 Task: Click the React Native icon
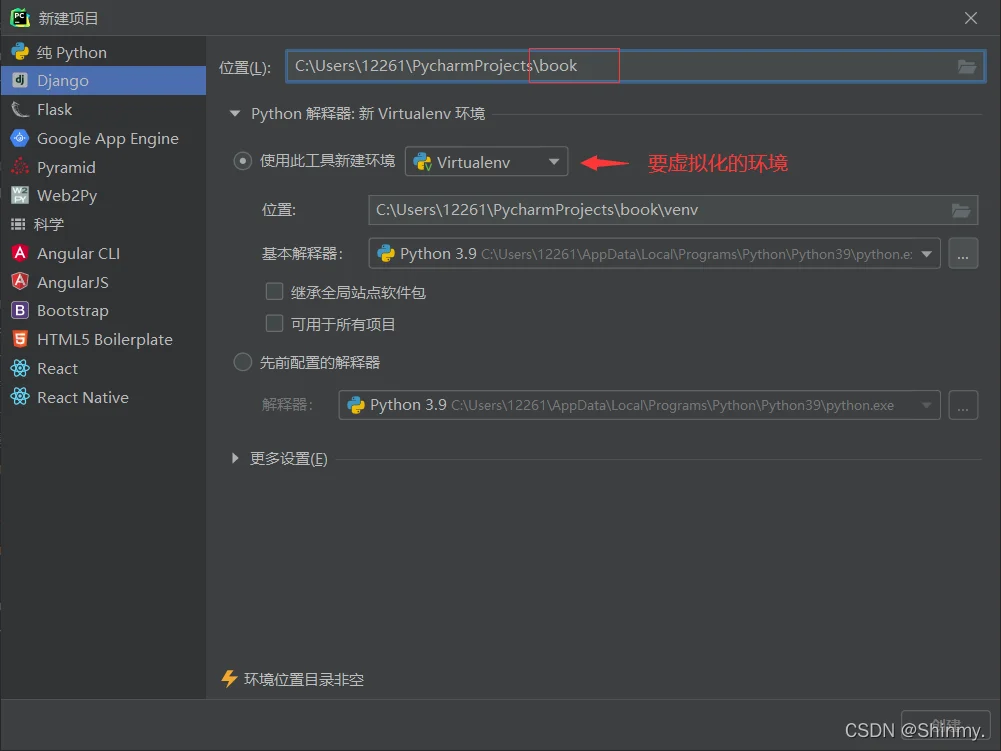(x=20, y=397)
